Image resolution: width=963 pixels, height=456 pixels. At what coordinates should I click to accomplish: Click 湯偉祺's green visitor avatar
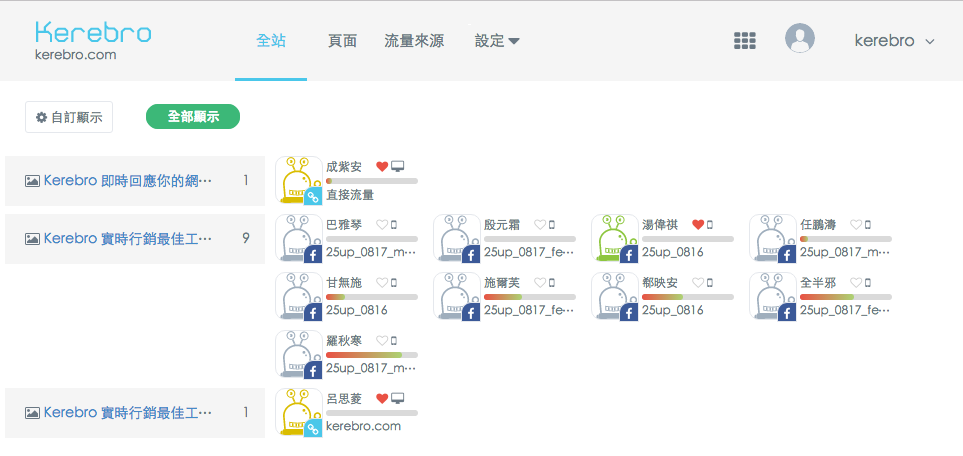pyautogui.click(x=614, y=238)
